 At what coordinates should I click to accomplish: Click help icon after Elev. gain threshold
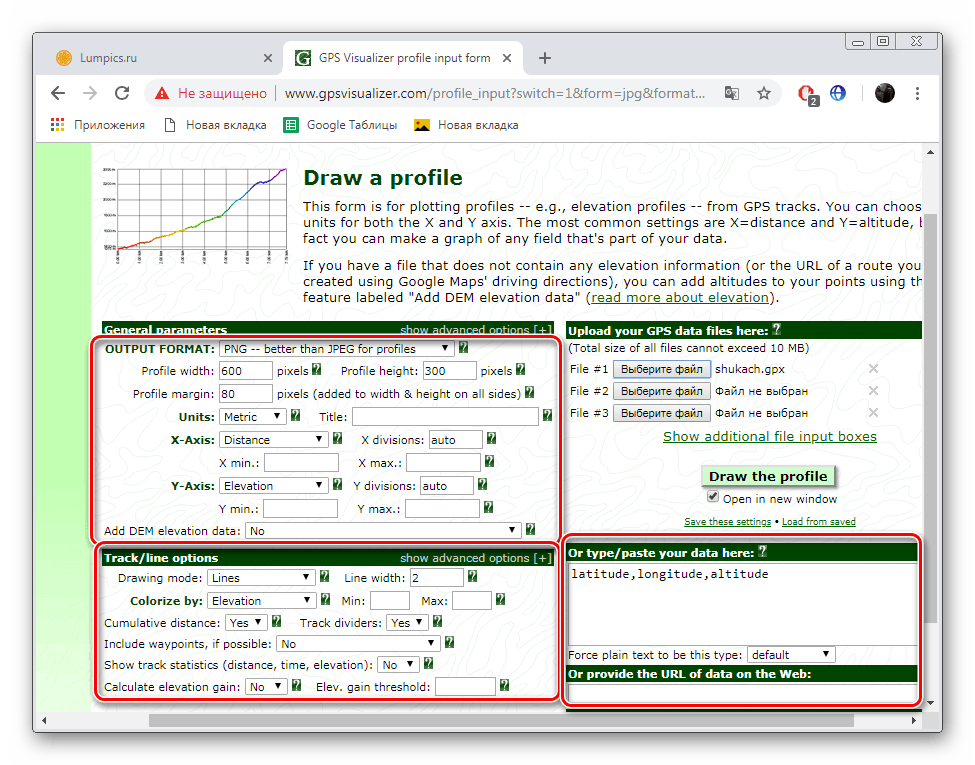[504, 685]
